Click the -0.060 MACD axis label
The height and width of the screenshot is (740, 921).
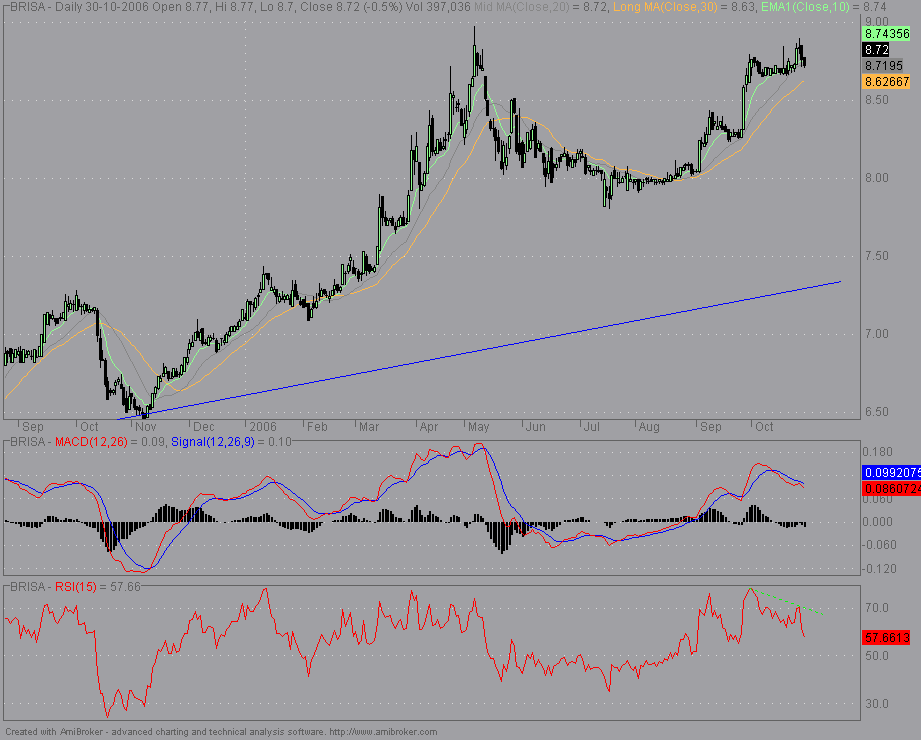tap(878, 545)
